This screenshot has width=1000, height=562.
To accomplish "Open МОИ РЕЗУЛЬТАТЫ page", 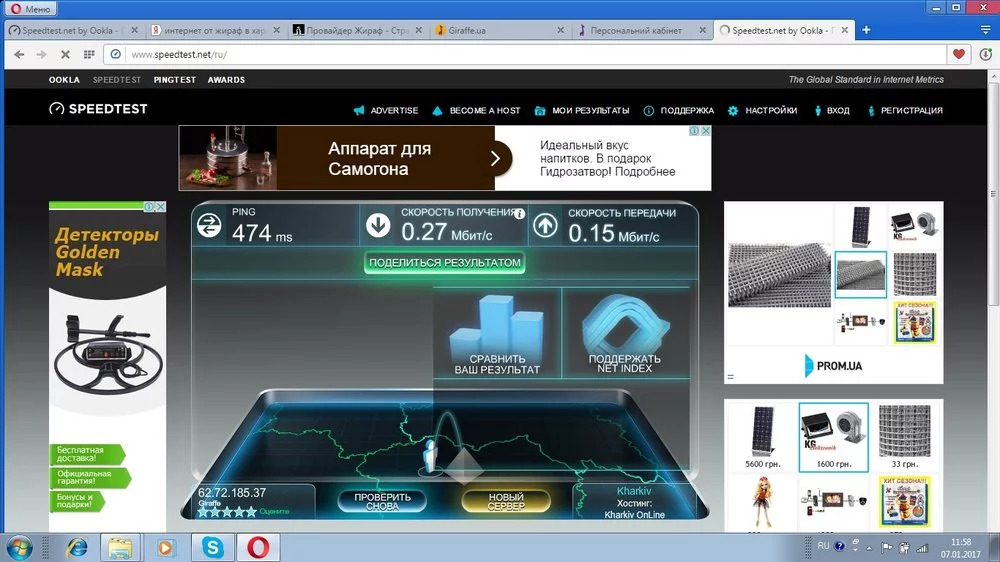I will pyautogui.click(x=582, y=110).
